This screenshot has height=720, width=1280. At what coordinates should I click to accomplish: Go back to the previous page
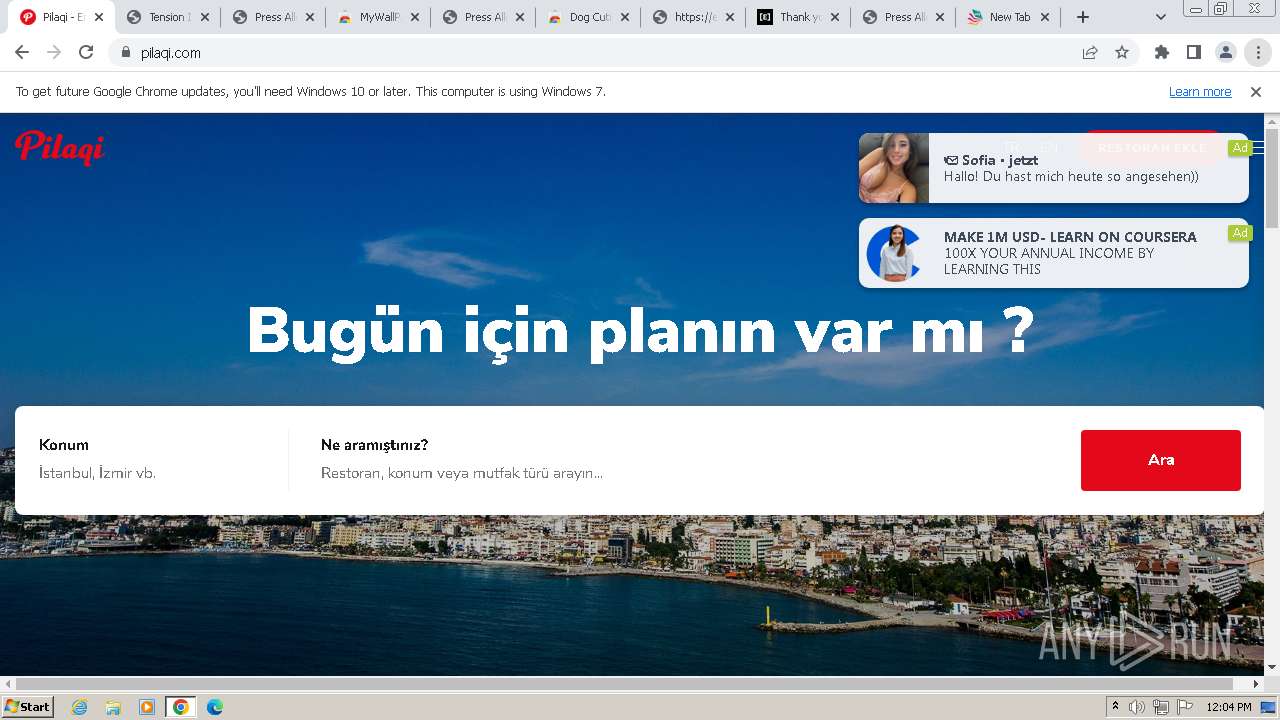pos(22,53)
